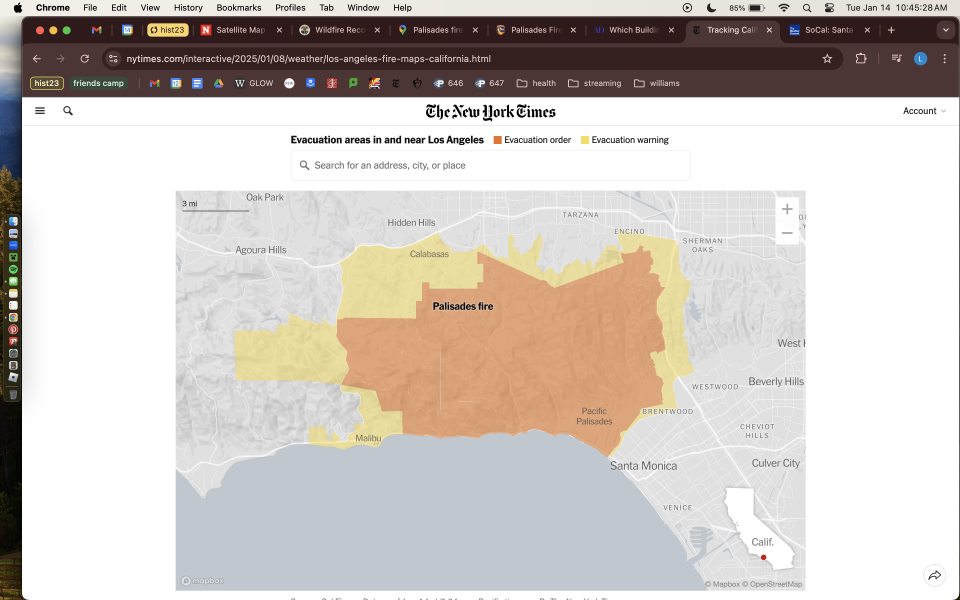Image resolution: width=960 pixels, height=600 pixels.
Task: Open the Account dropdown on the NYT header
Action: tap(923, 111)
